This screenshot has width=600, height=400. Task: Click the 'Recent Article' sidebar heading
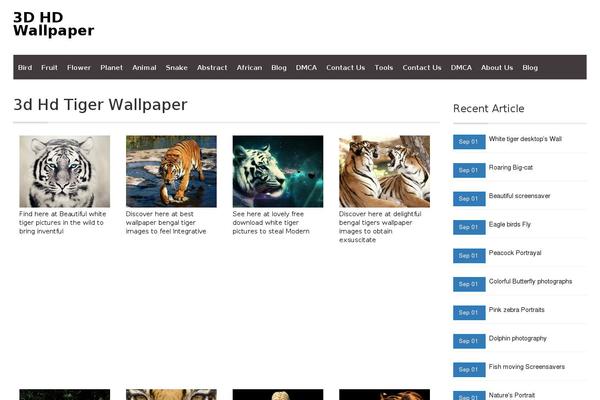(489, 108)
